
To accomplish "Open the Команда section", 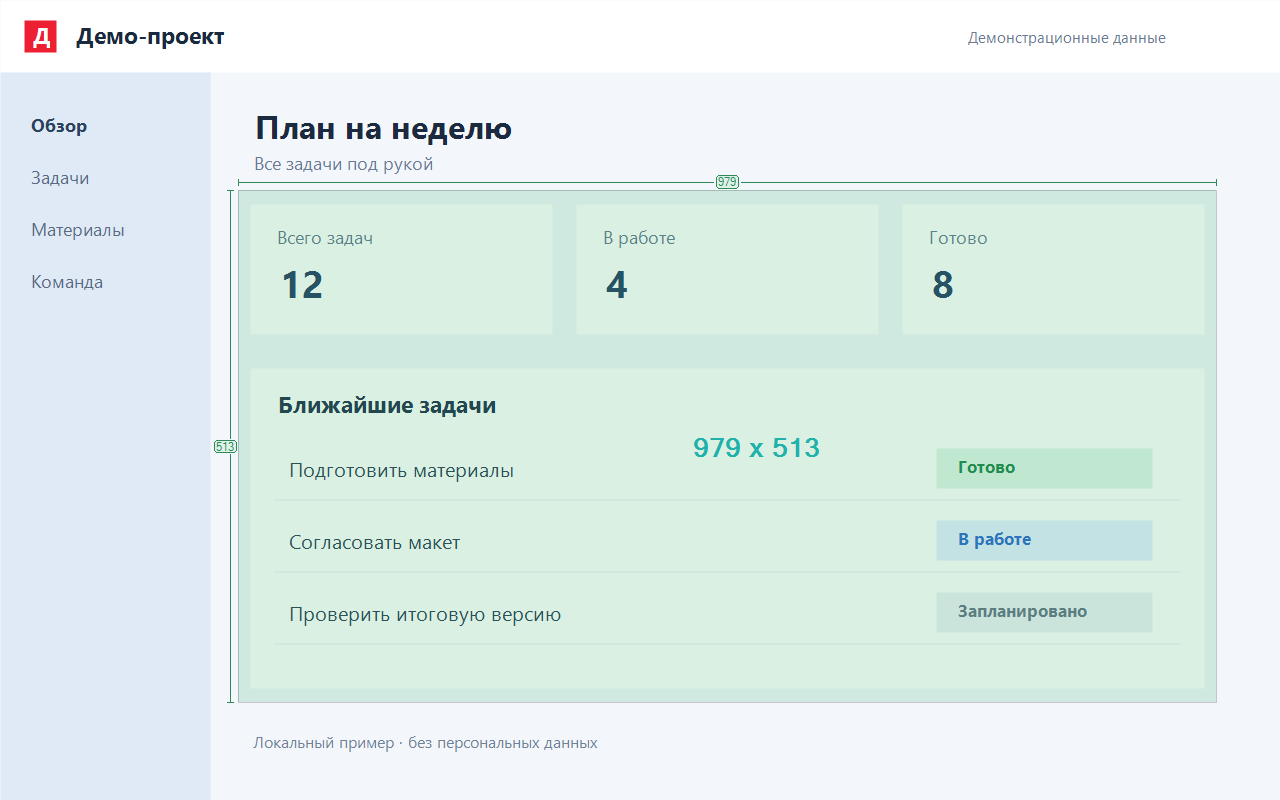I will [67, 282].
